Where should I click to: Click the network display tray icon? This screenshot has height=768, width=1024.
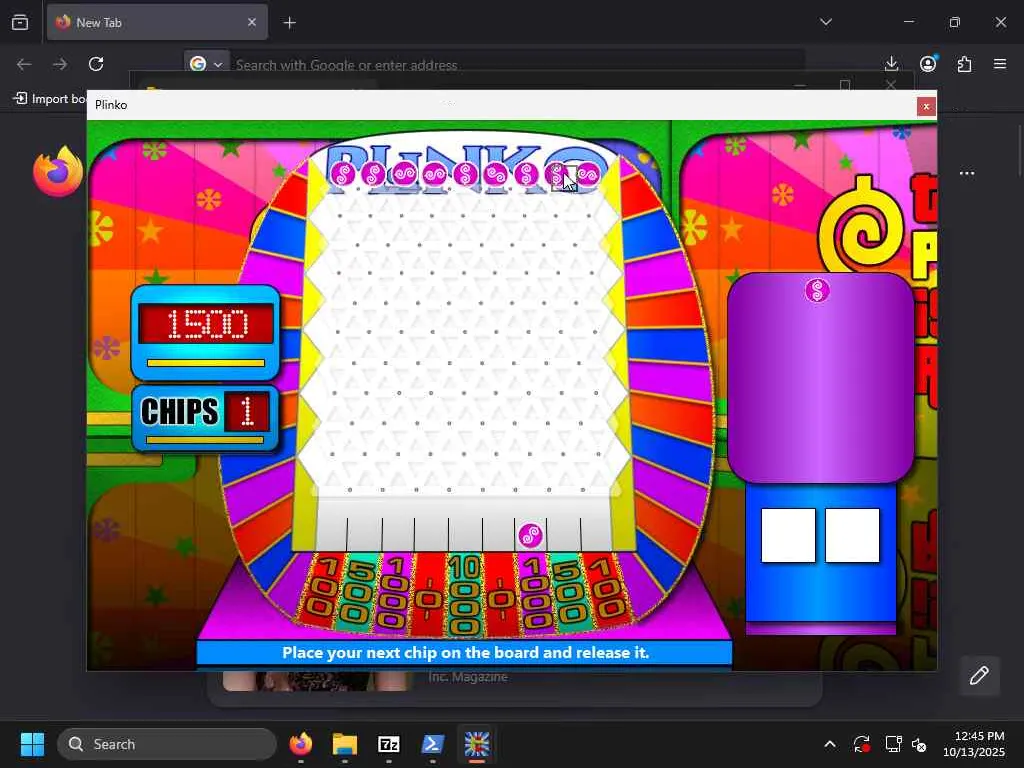coord(893,744)
